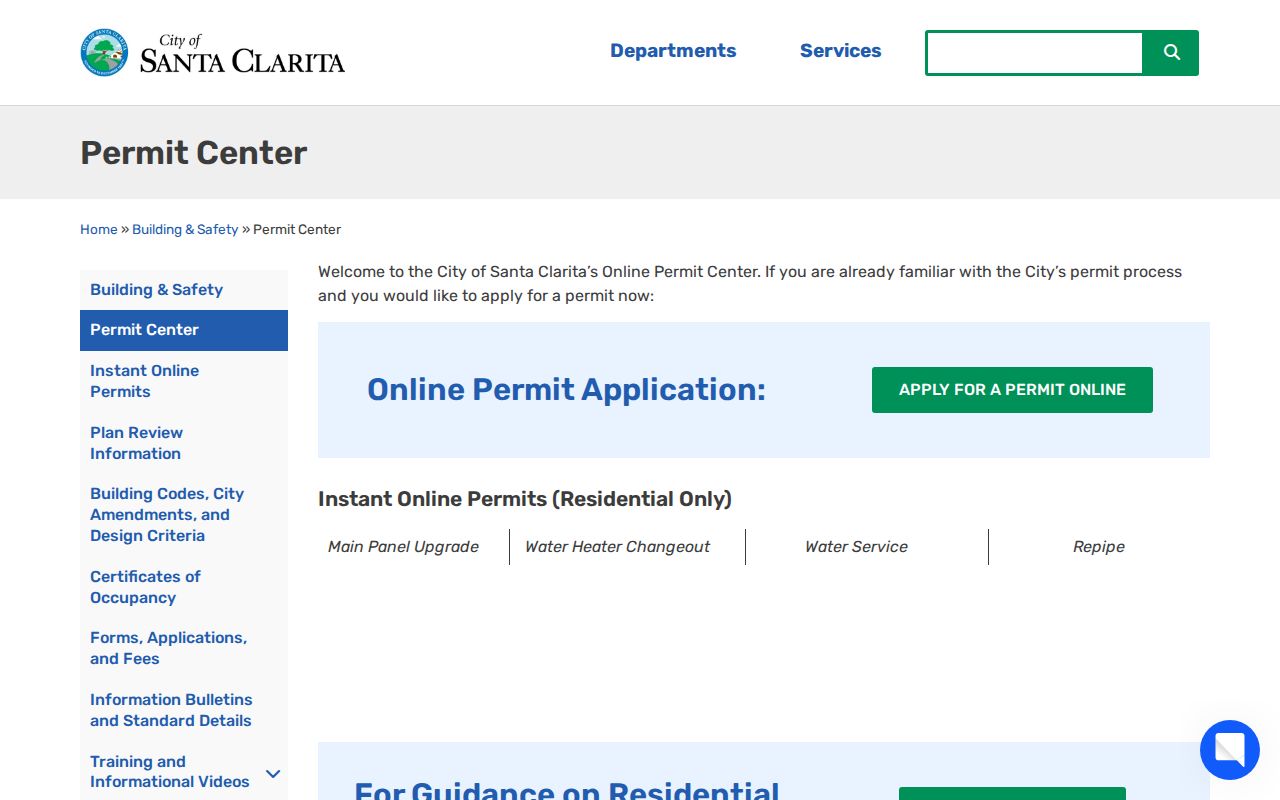
Task: Open Forms, Applications, and Fees link
Action: [184, 648]
